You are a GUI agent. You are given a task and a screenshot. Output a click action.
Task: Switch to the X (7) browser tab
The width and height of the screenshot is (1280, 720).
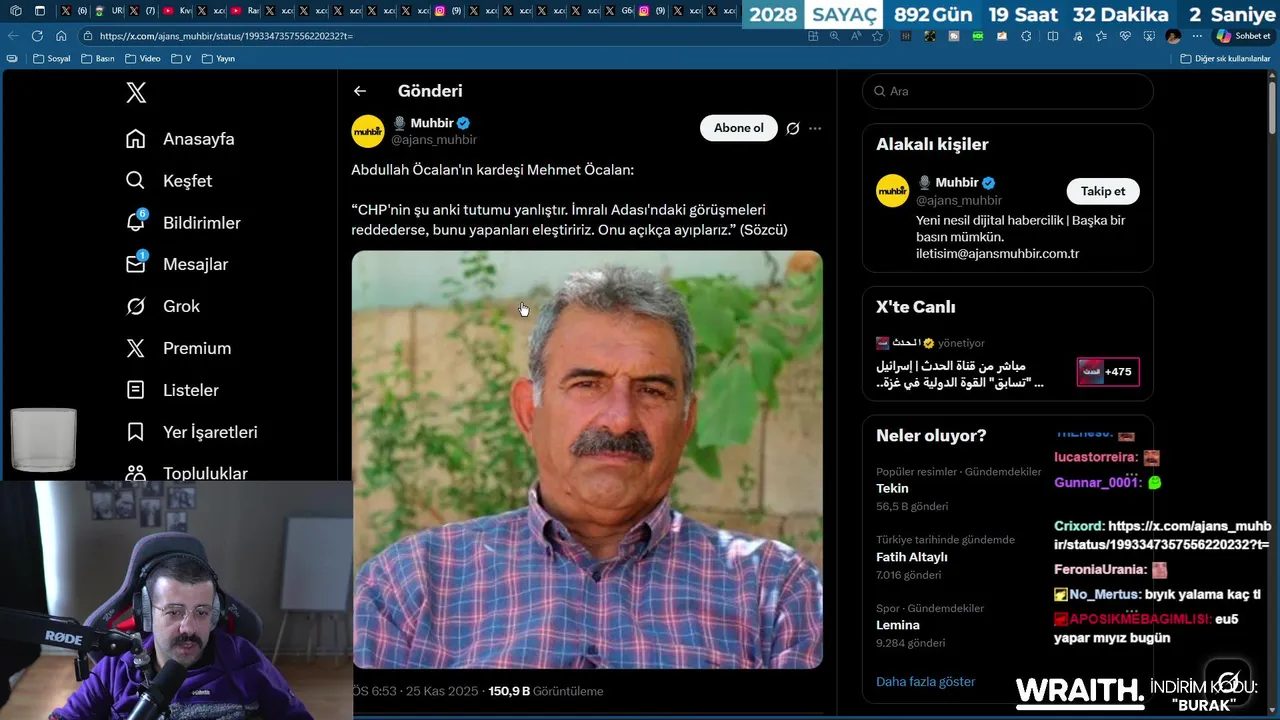click(142, 11)
